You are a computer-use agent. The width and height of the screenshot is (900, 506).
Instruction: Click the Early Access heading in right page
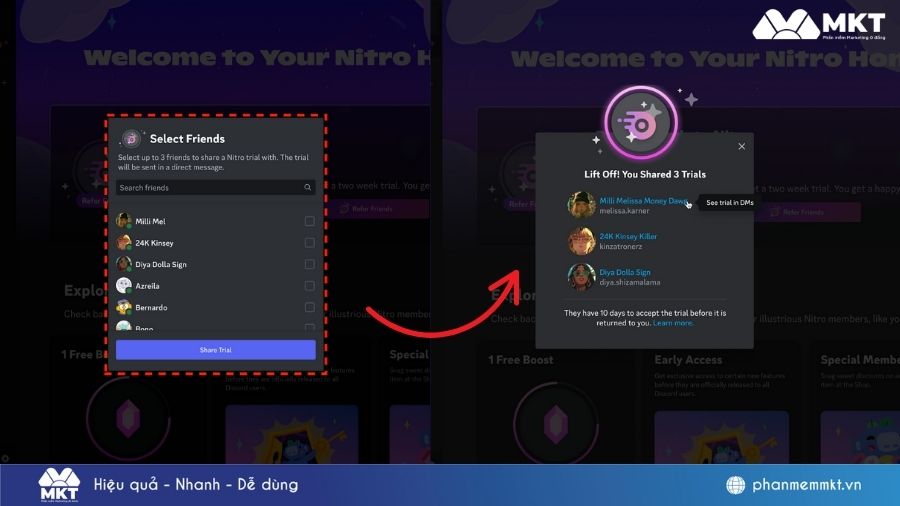pyautogui.click(x=688, y=360)
